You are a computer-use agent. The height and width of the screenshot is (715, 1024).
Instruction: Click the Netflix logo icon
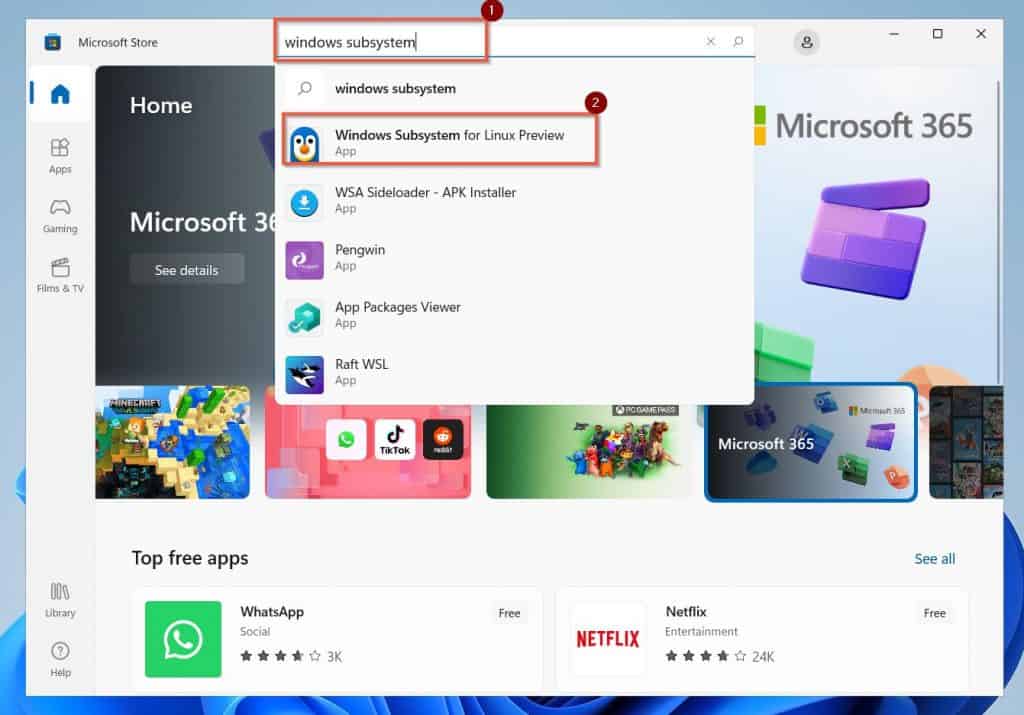pyautogui.click(x=607, y=639)
